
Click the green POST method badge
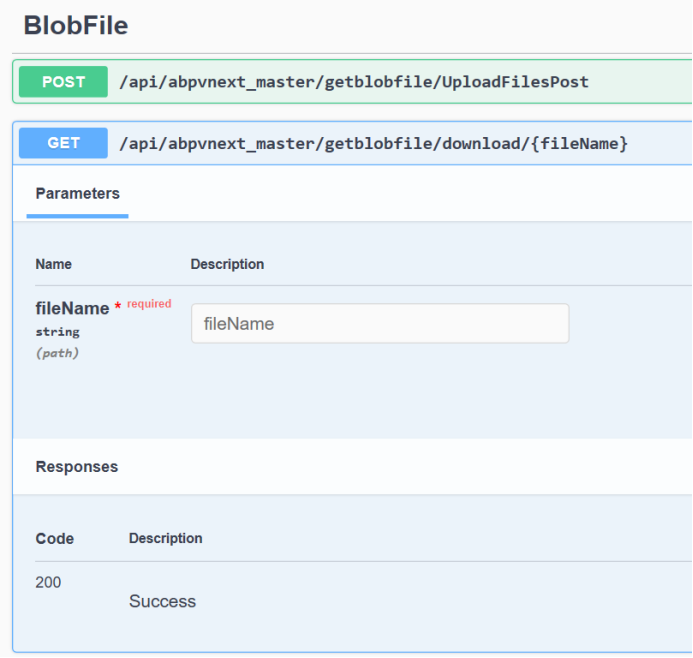tap(63, 82)
